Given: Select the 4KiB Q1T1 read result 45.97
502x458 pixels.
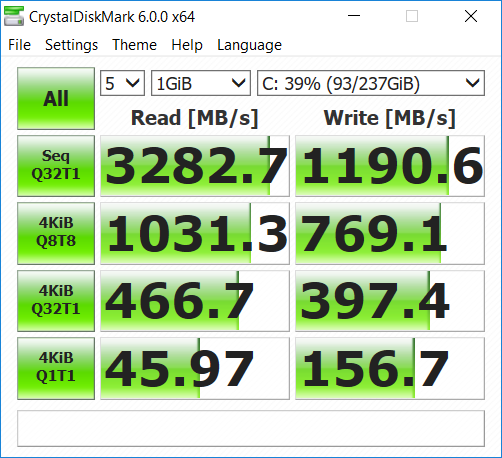Looking at the screenshot, I should pos(195,368).
